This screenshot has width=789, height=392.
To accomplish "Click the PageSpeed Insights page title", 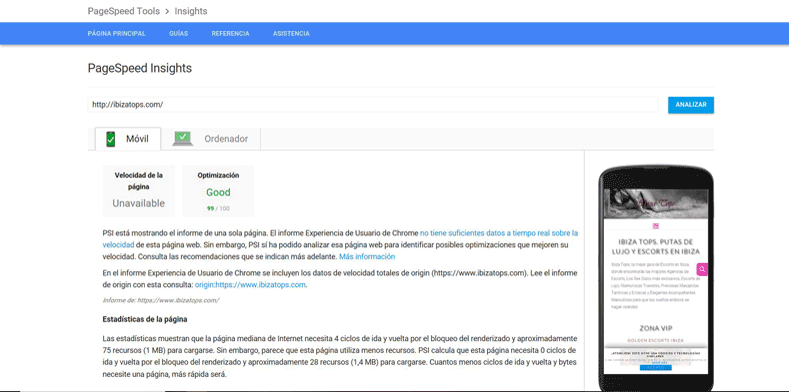I will pos(140,68).
